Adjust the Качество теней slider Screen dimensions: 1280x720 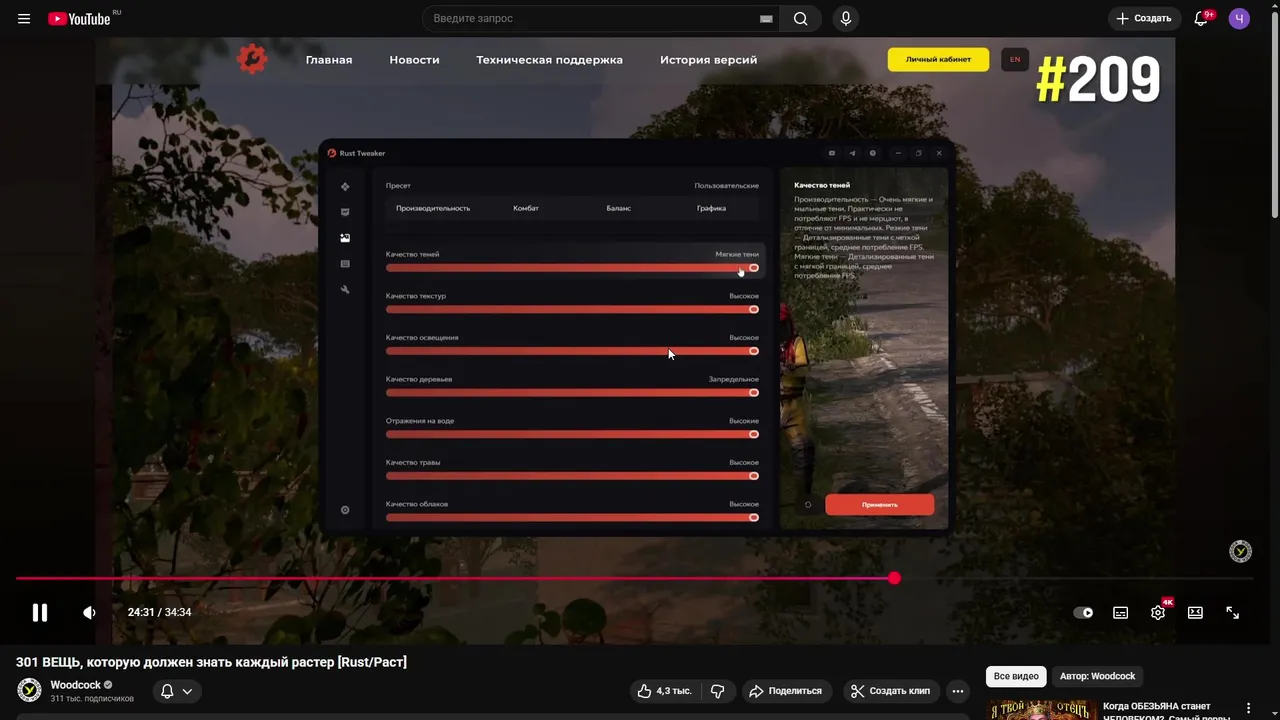(572, 268)
